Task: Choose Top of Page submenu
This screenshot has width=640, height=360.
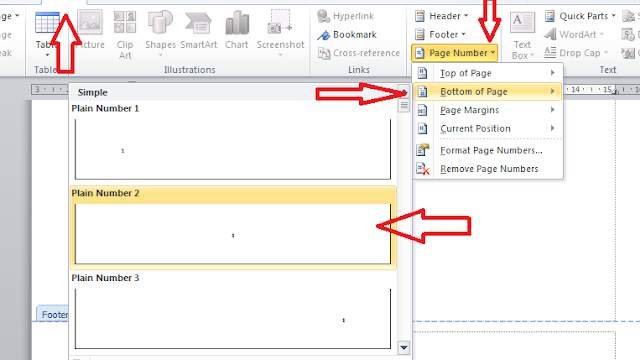Action: coord(488,73)
